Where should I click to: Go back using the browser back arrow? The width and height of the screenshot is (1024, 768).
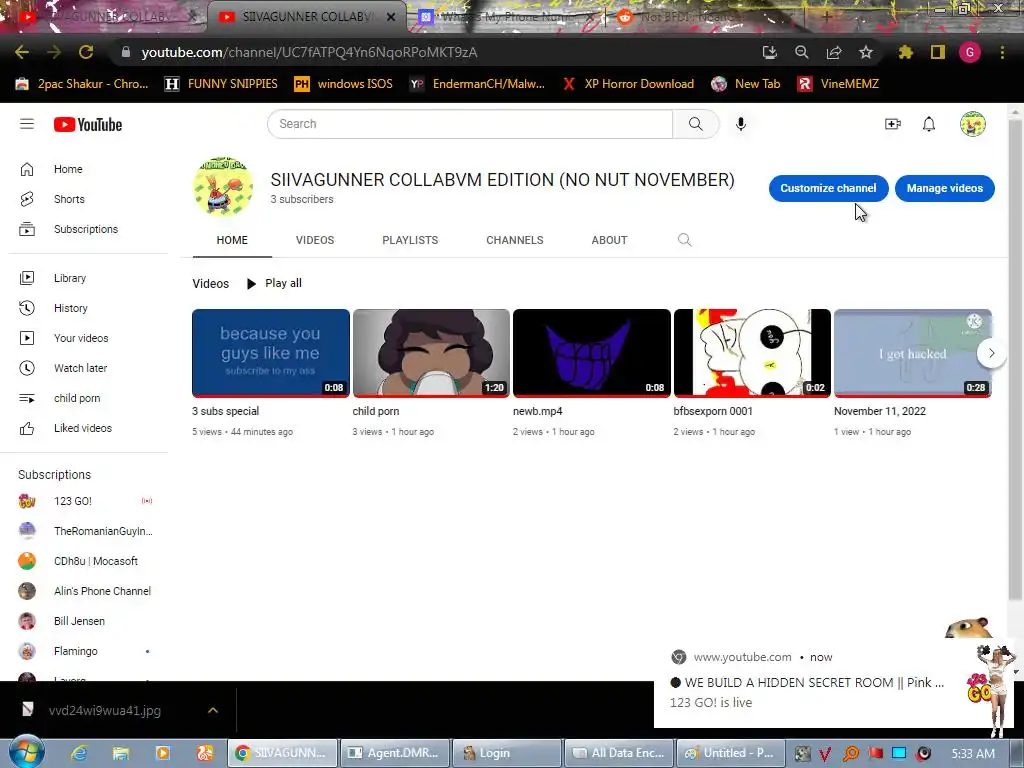tap(22, 52)
